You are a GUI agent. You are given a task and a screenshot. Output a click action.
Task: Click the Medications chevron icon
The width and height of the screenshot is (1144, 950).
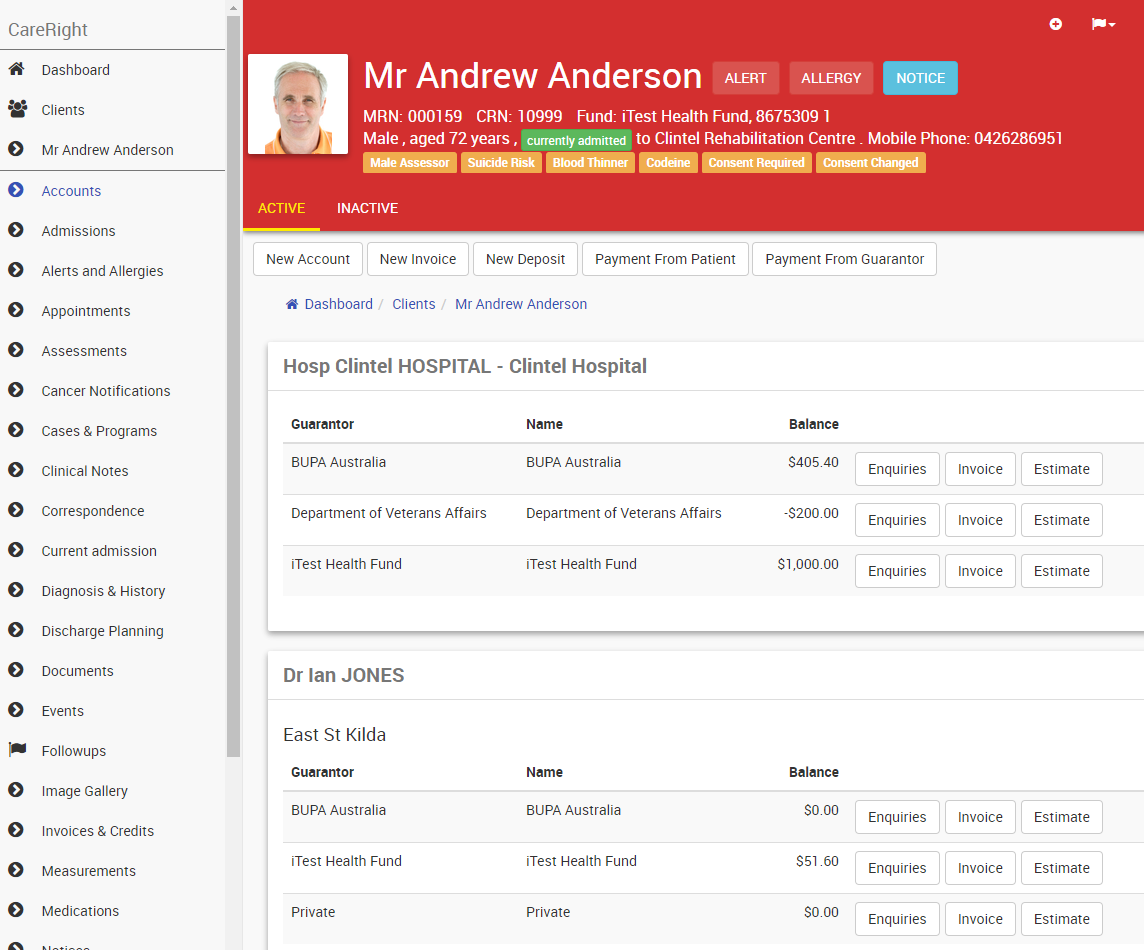click(16, 910)
